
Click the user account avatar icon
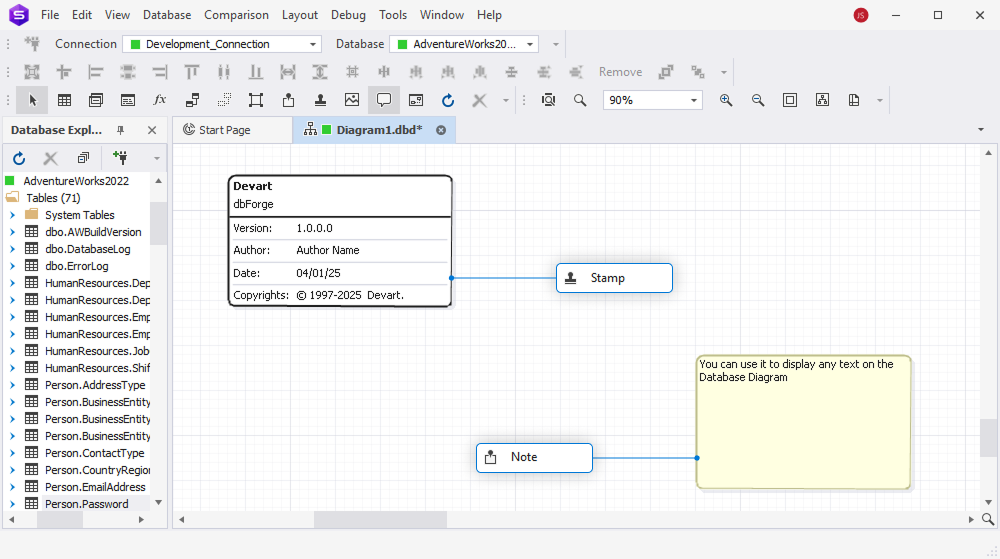click(861, 15)
